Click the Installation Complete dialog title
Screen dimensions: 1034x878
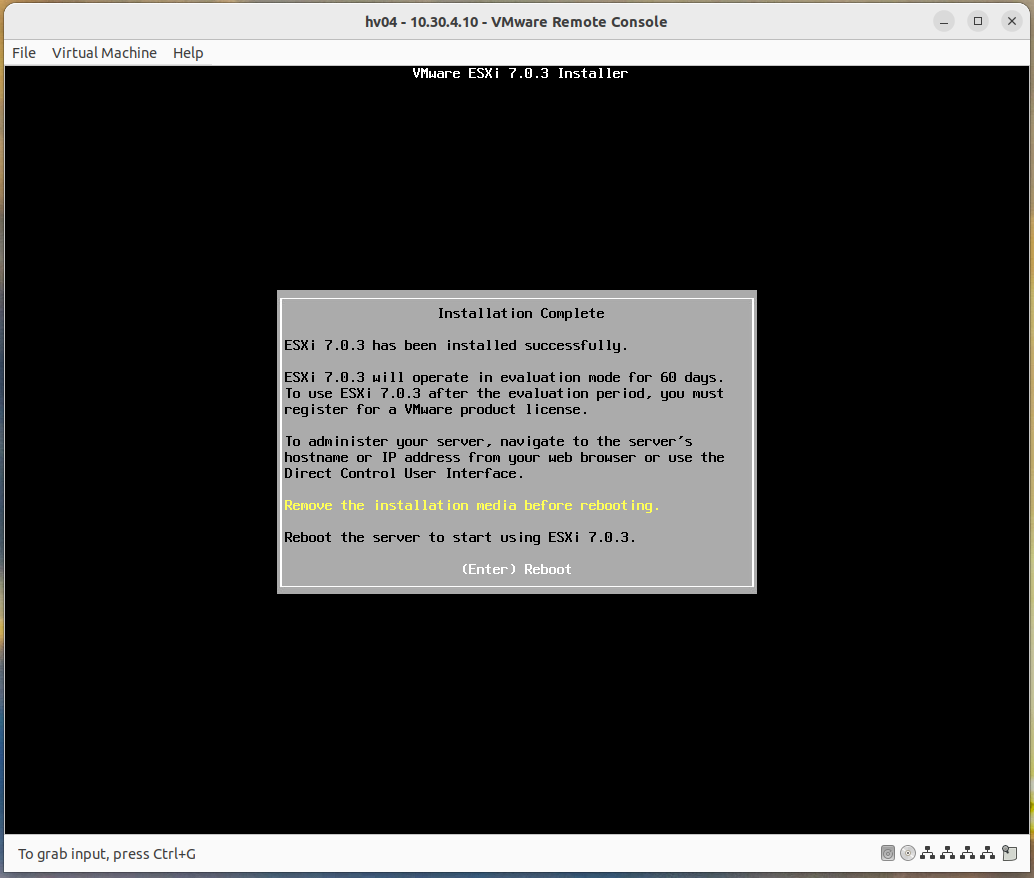[520, 313]
